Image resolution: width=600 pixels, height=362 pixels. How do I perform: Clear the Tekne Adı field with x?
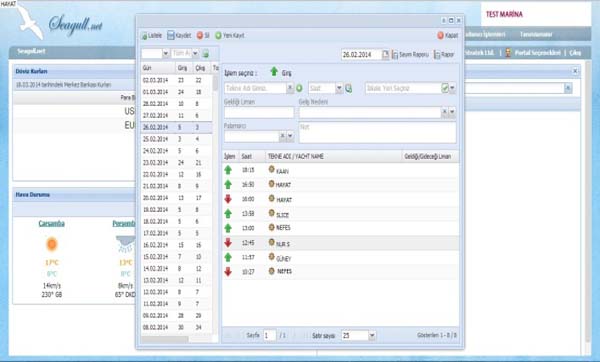[290, 88]
